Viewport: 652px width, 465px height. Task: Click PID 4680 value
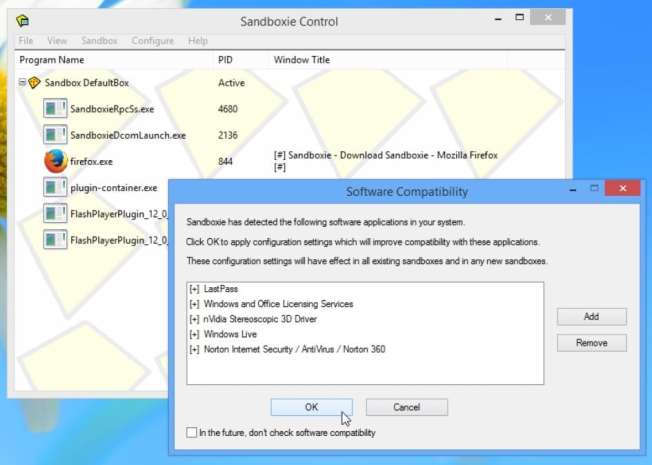coord(228,109)
